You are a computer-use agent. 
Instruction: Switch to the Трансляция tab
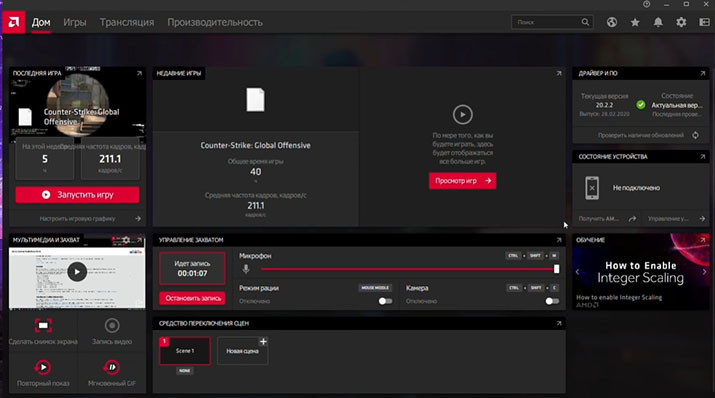127,22
